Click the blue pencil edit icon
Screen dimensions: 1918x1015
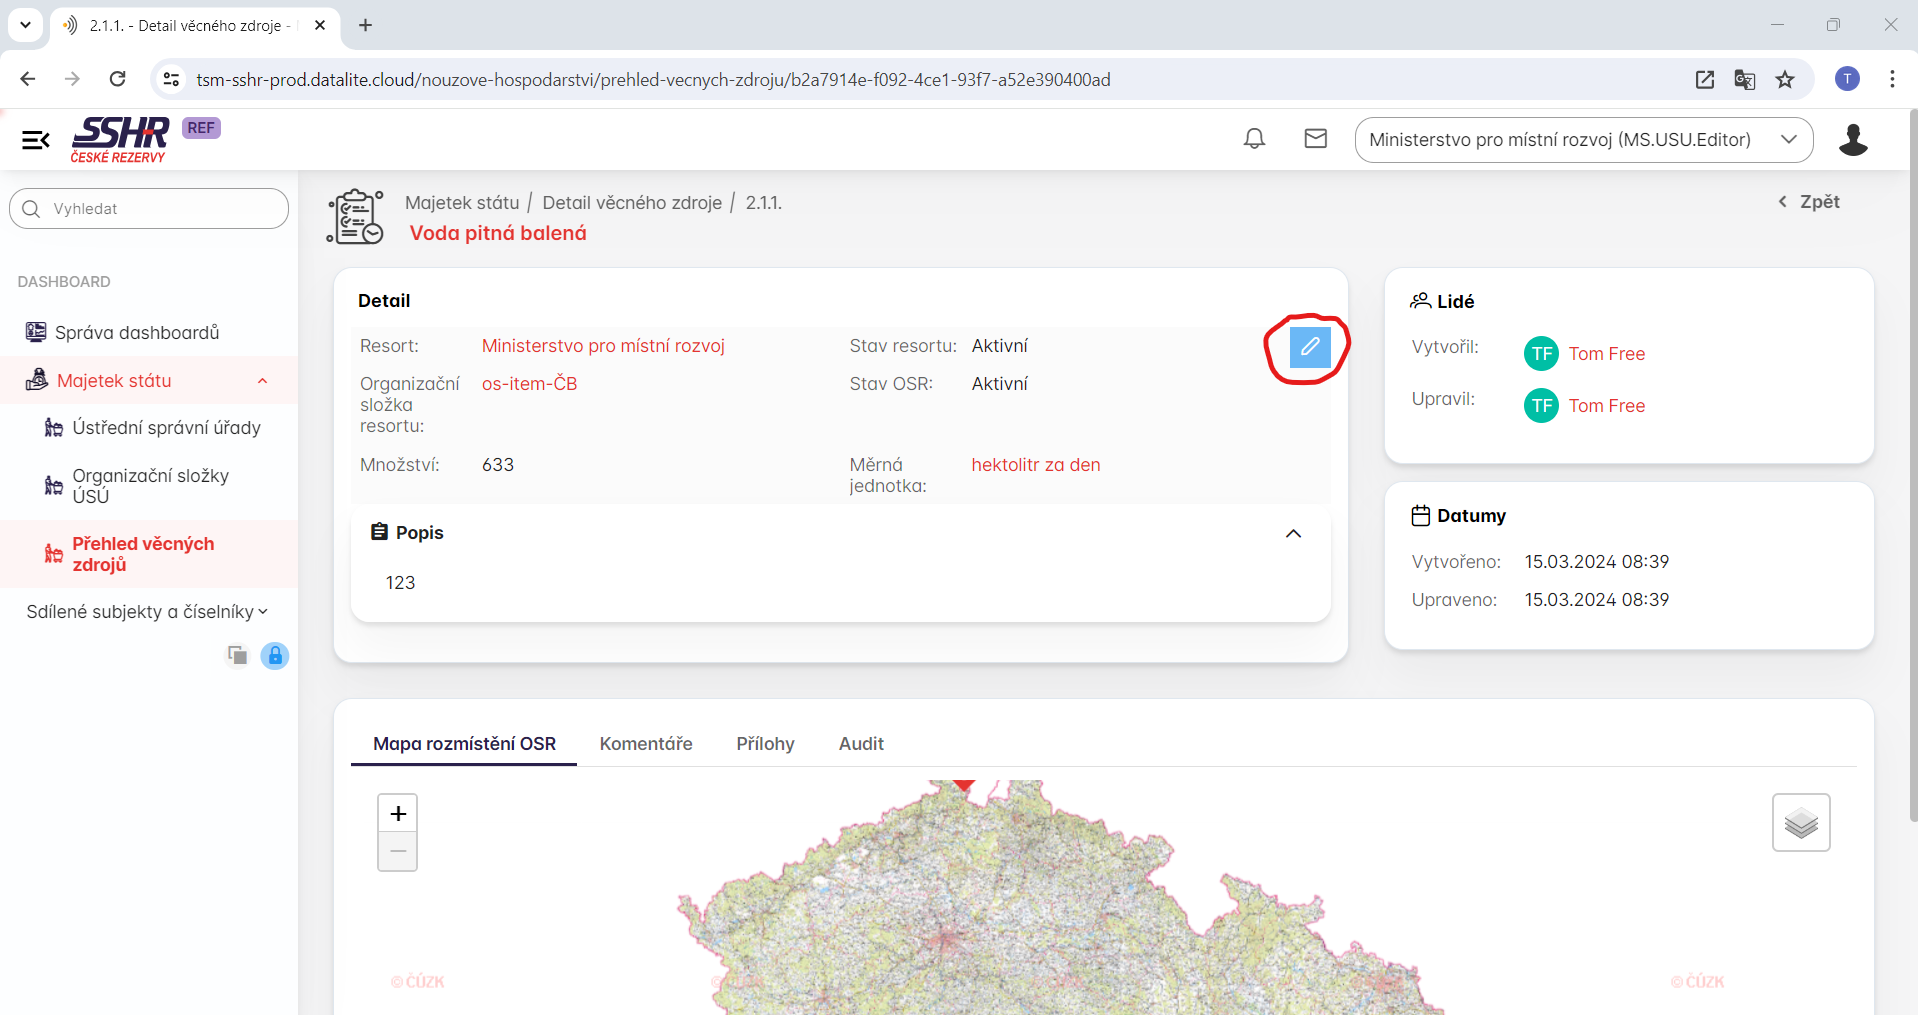click(1309, 347)
